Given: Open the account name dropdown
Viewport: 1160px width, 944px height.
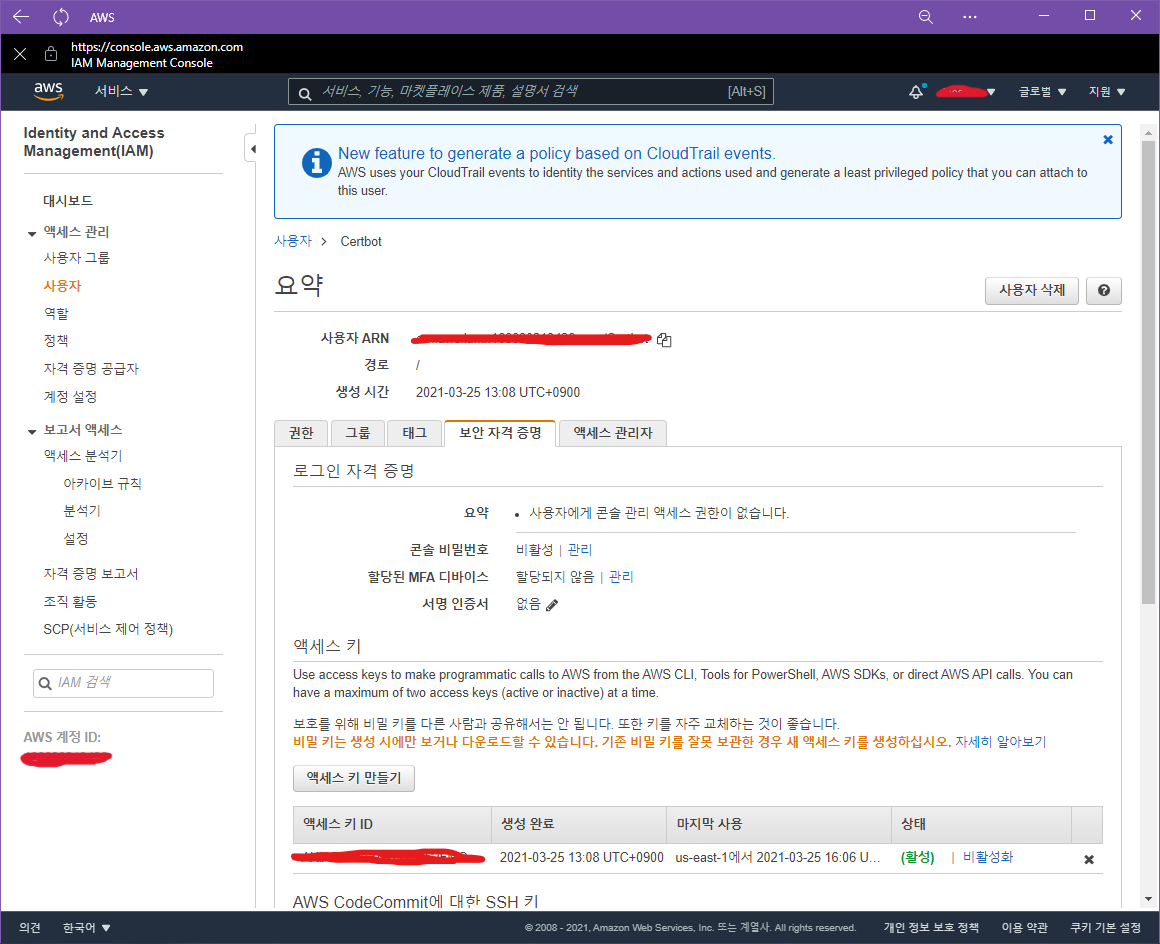Looking at the screenshot, I should [965, 92].
